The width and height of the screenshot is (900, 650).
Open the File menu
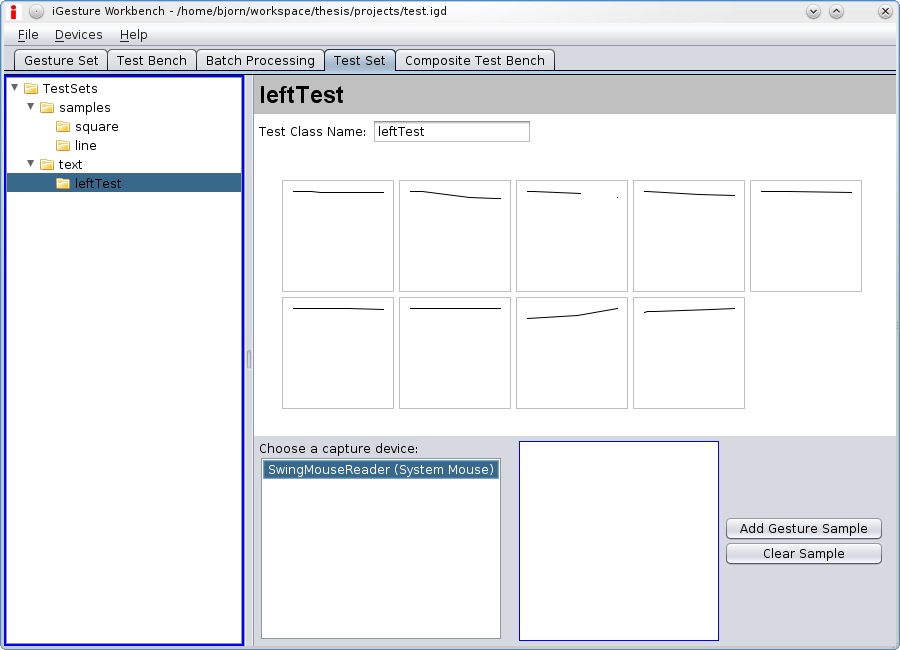[28, 35]
